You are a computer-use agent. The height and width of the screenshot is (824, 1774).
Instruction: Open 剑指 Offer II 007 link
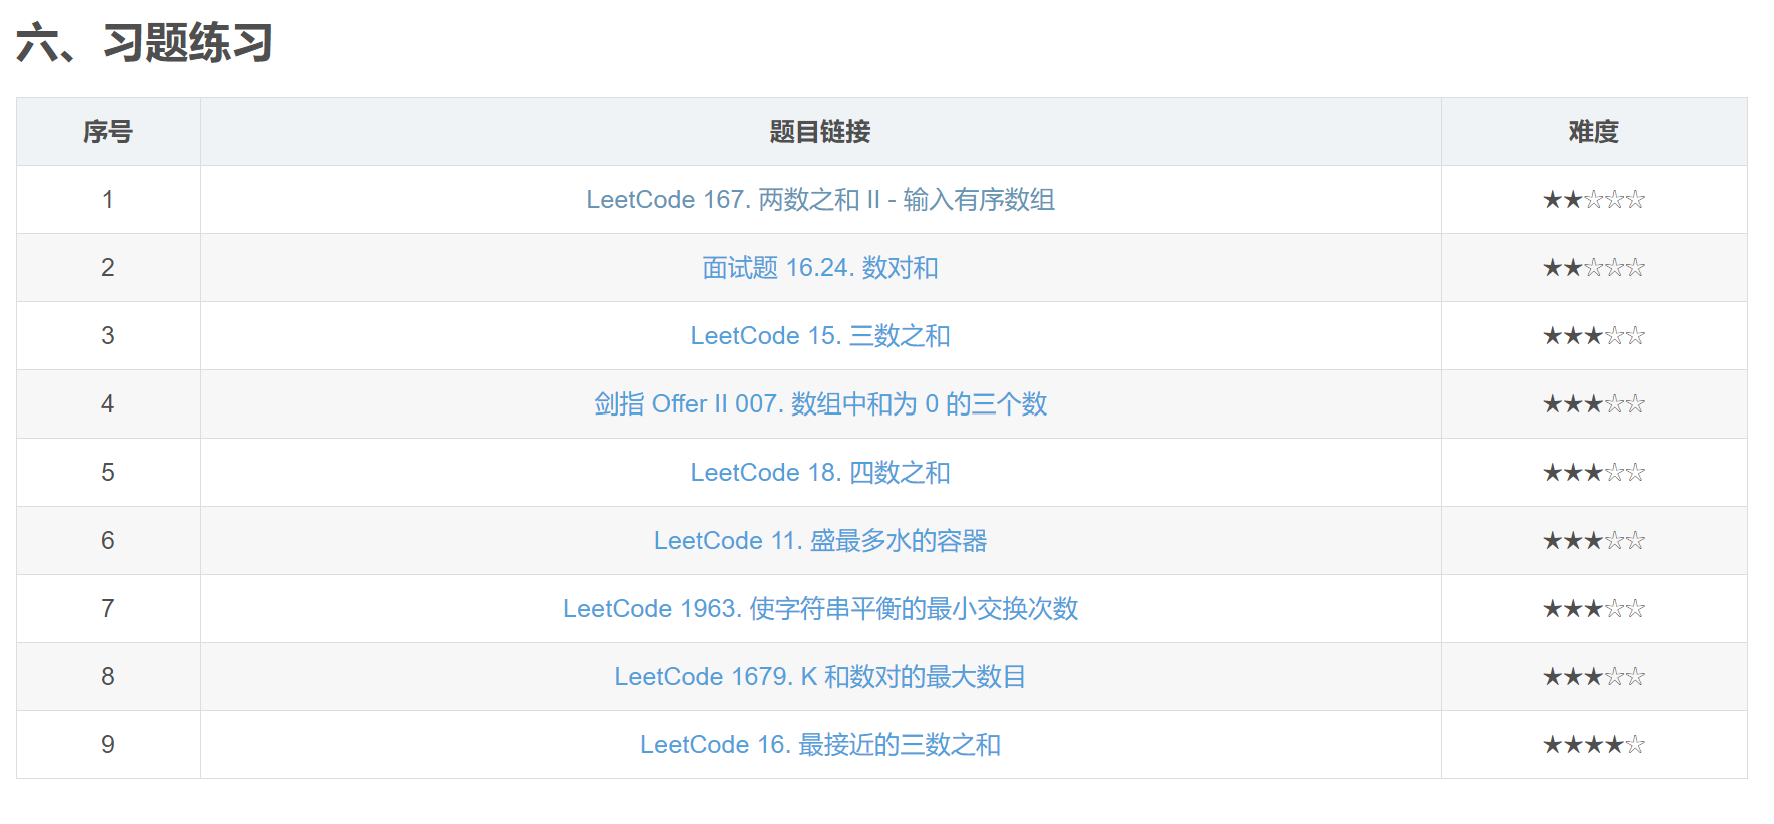(820, 404)
